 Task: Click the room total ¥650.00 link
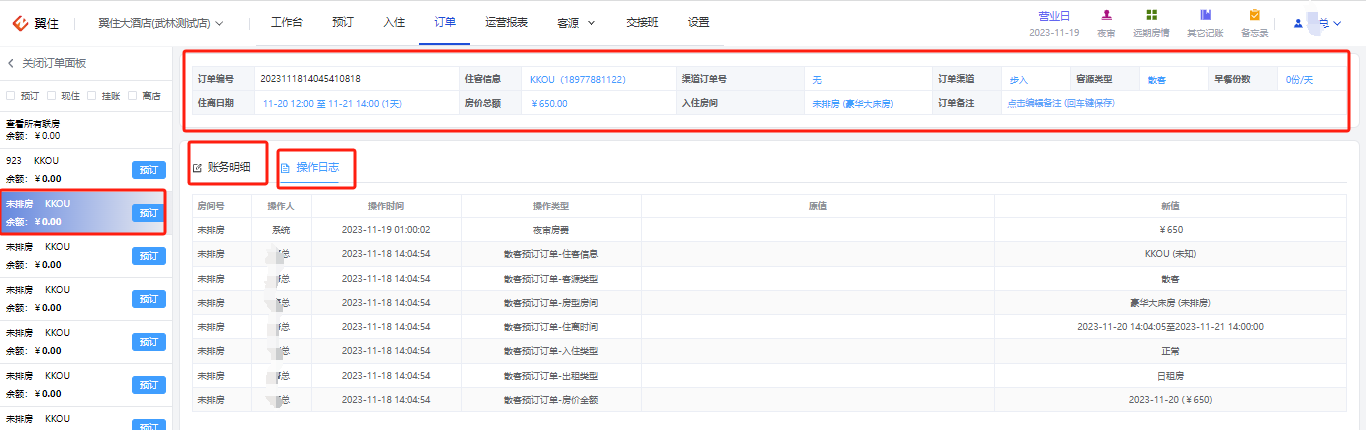coord(549,103)
